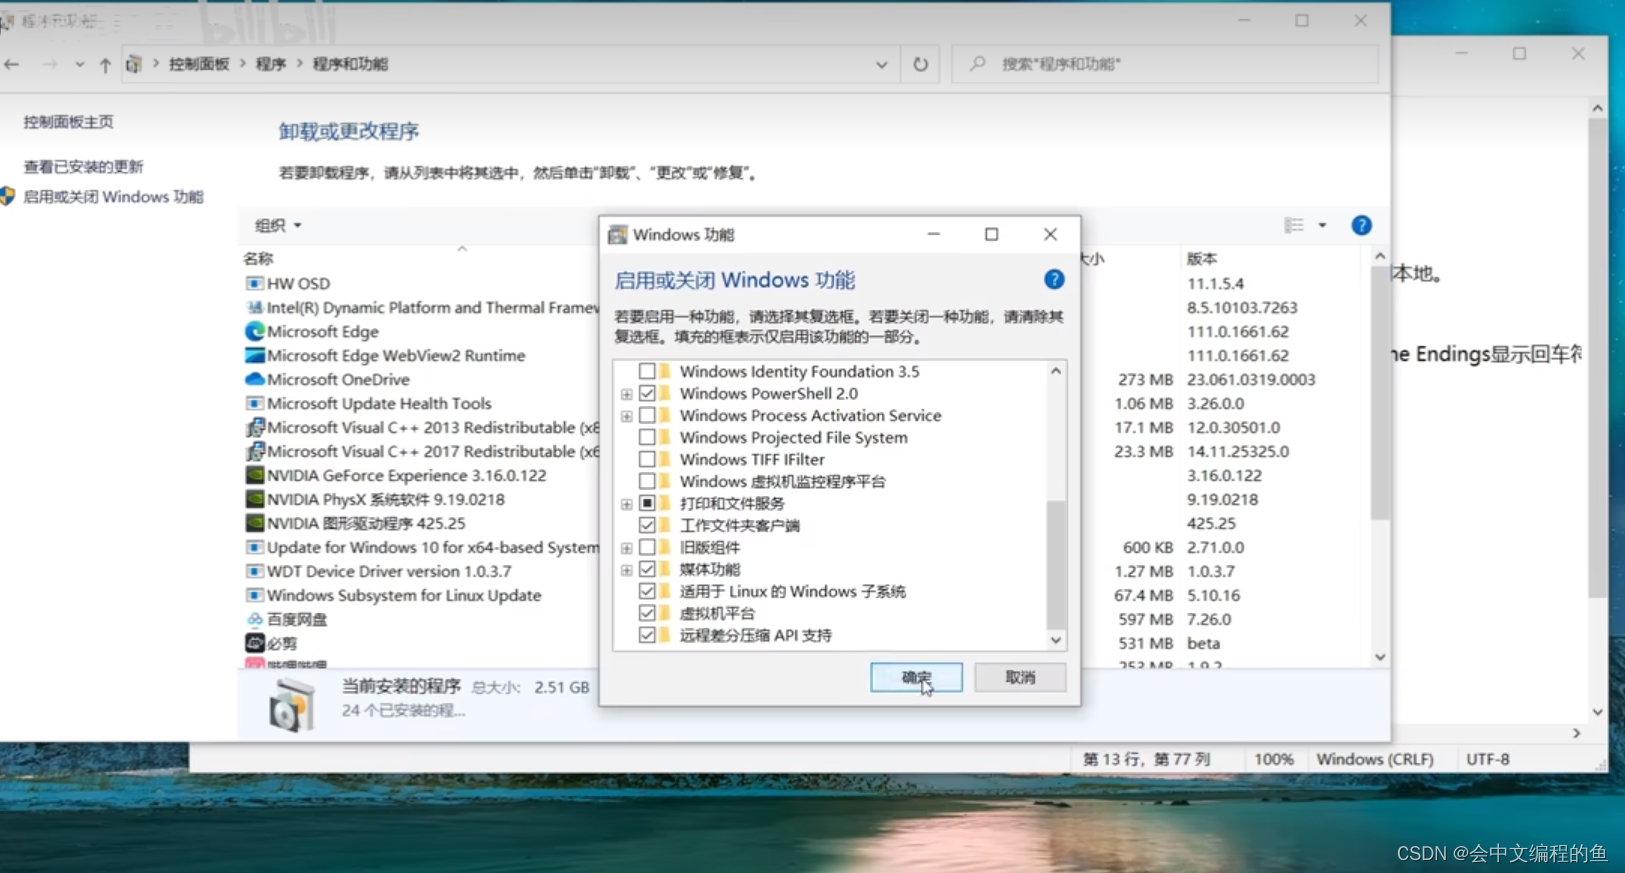Open 查看已安装的更新 link
This screenshot has width=1625, height=873.
(83, 167)
